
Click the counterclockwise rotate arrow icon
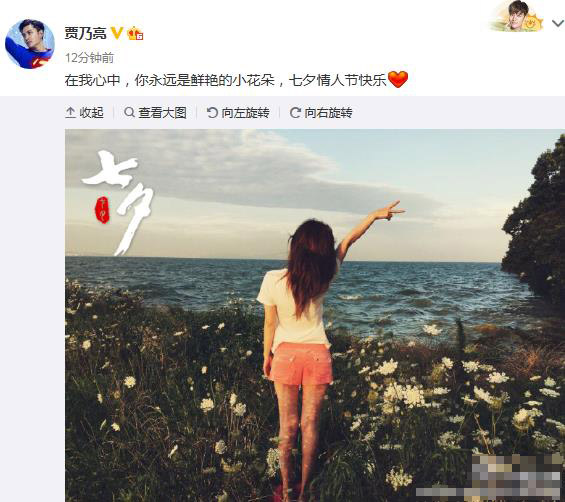[x=212, y=113]
